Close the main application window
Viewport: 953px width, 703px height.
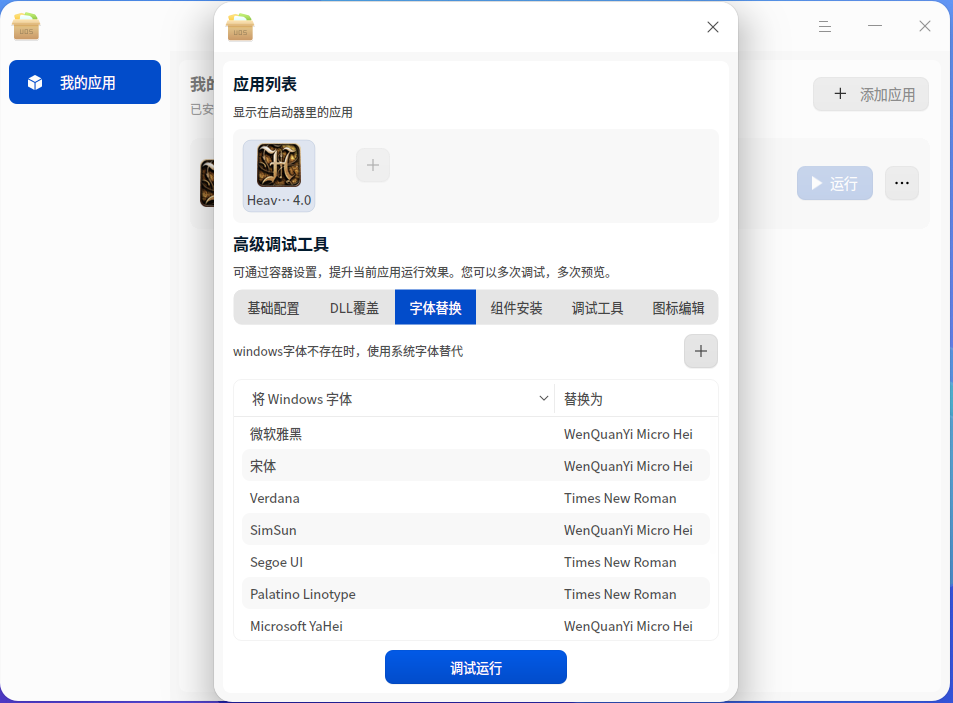coord(924,26)
